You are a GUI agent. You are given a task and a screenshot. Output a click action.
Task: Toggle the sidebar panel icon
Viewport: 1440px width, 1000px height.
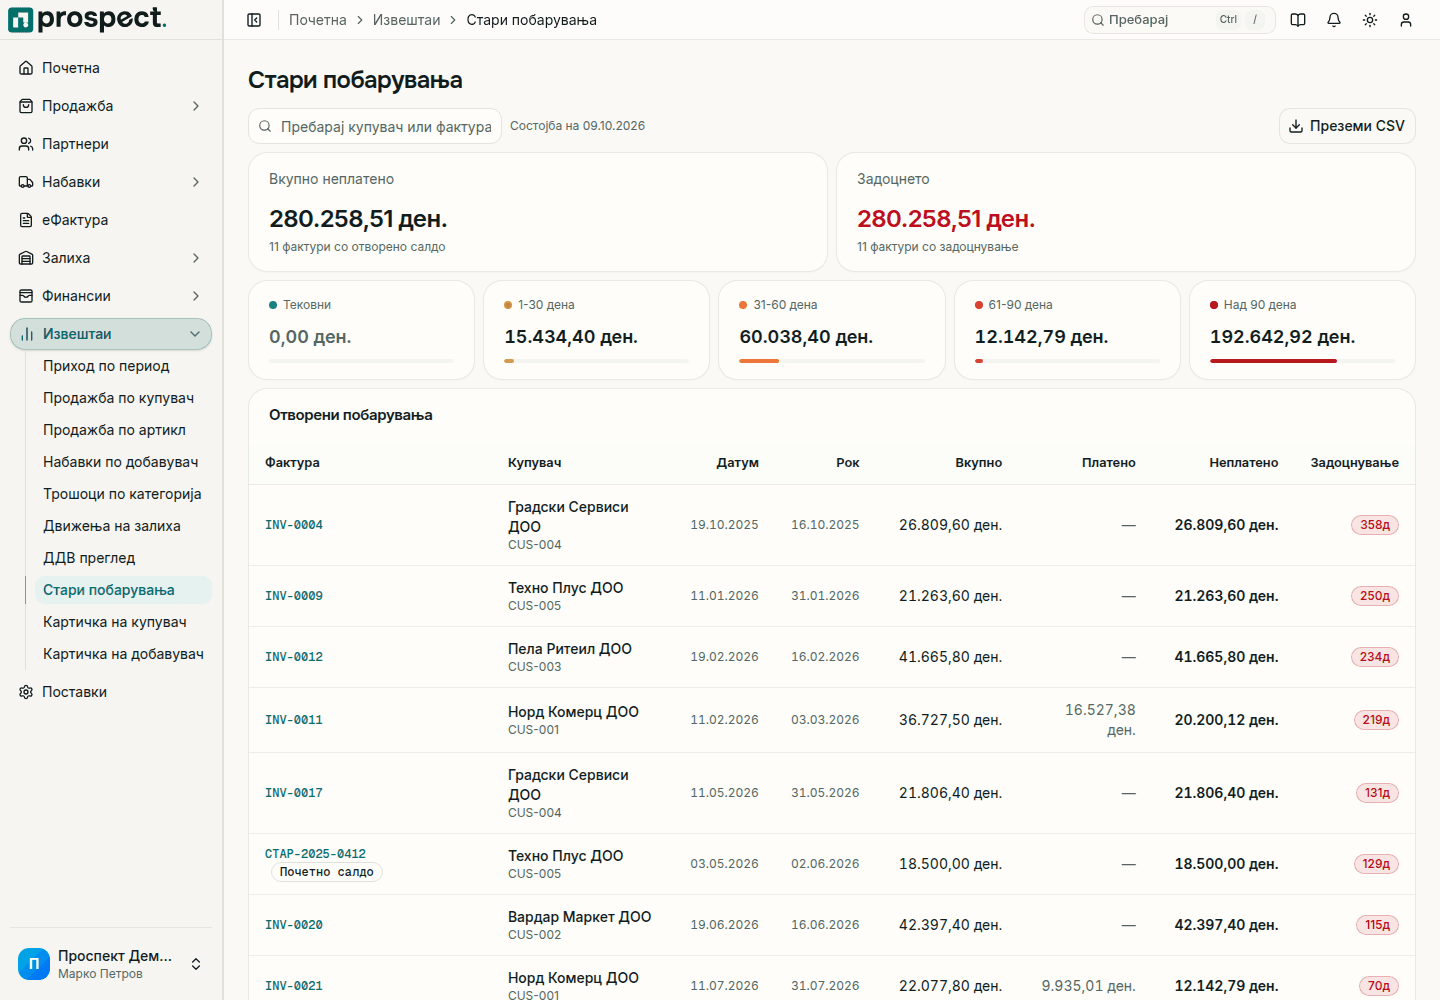254,20
